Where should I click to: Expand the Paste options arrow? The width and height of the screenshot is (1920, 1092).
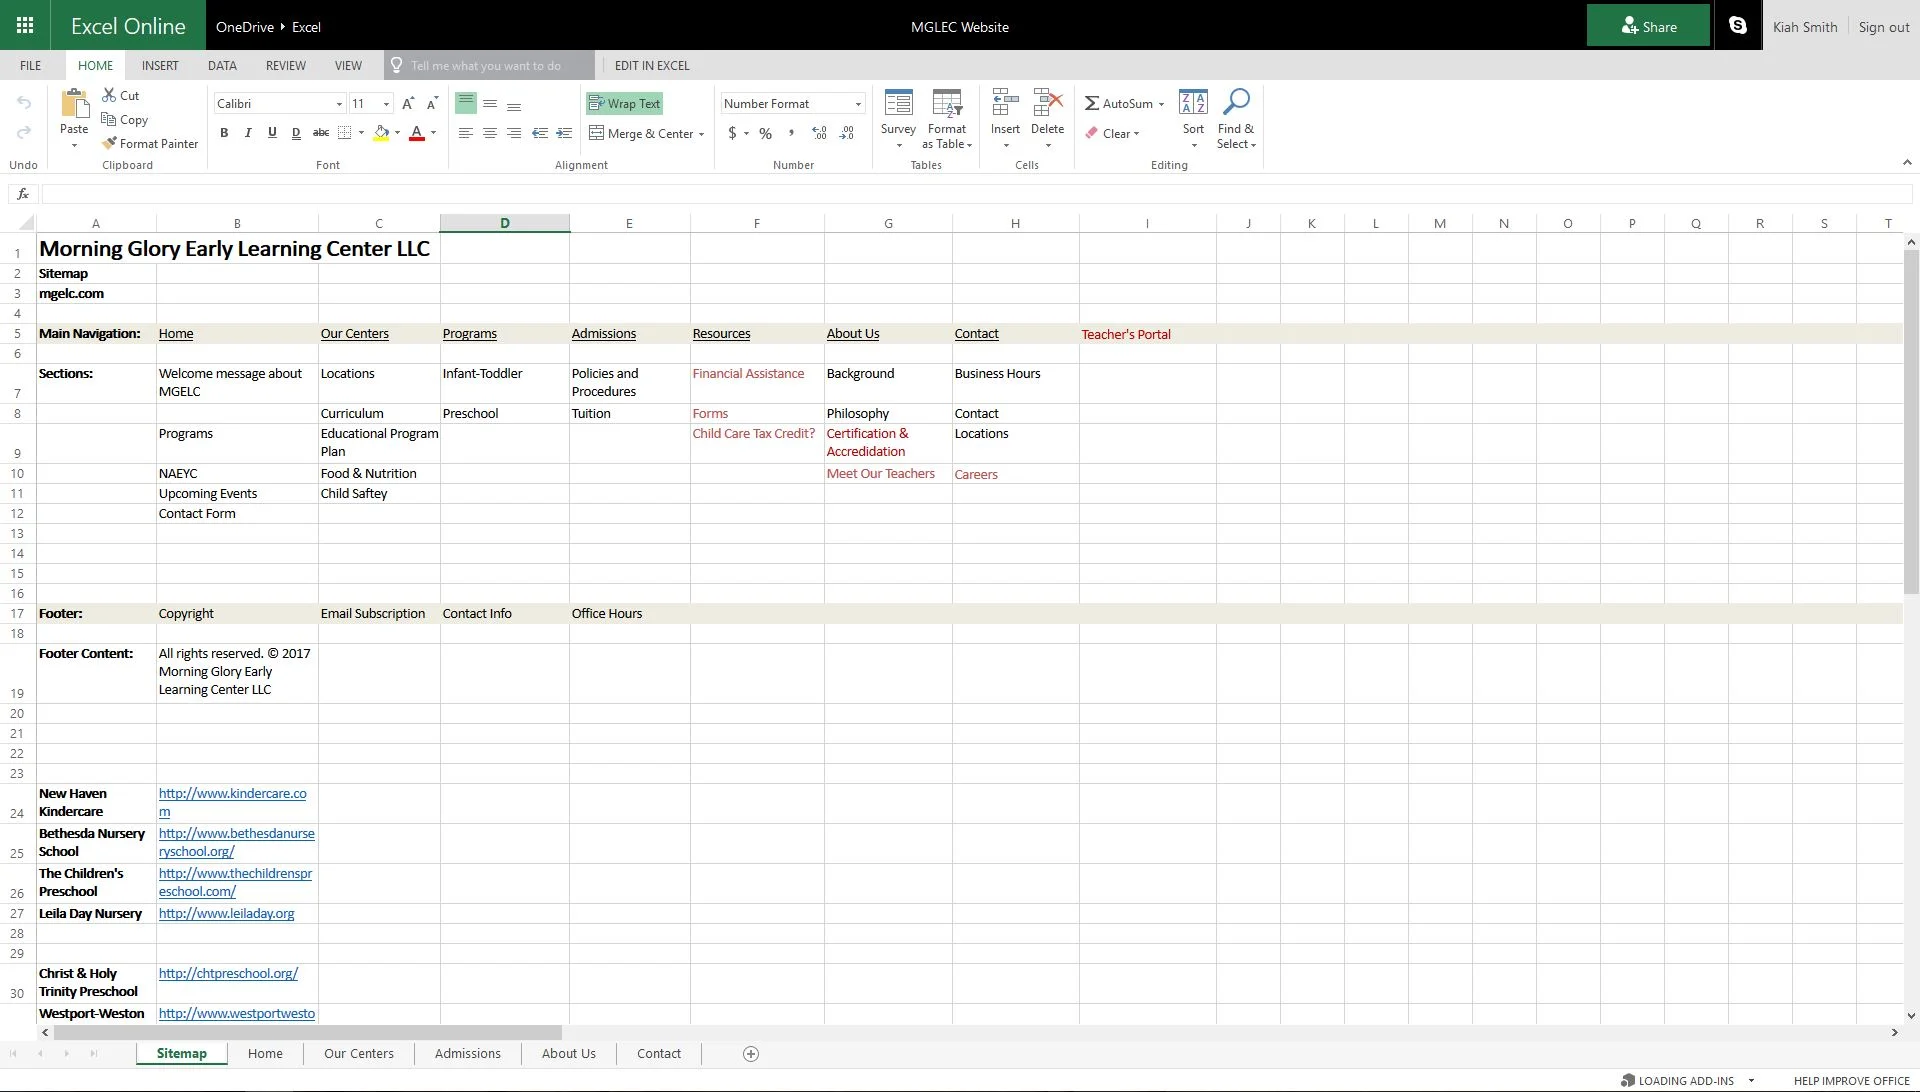pos(74,146)
